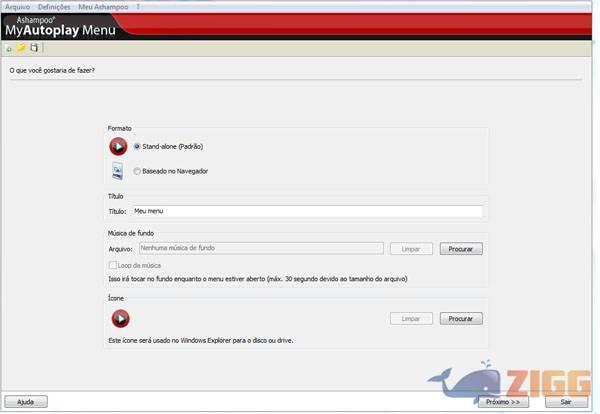Image resolution: width=600 pixels, height=414 pixels.
Task: Click the Título text field
Action: coord(308,211)
